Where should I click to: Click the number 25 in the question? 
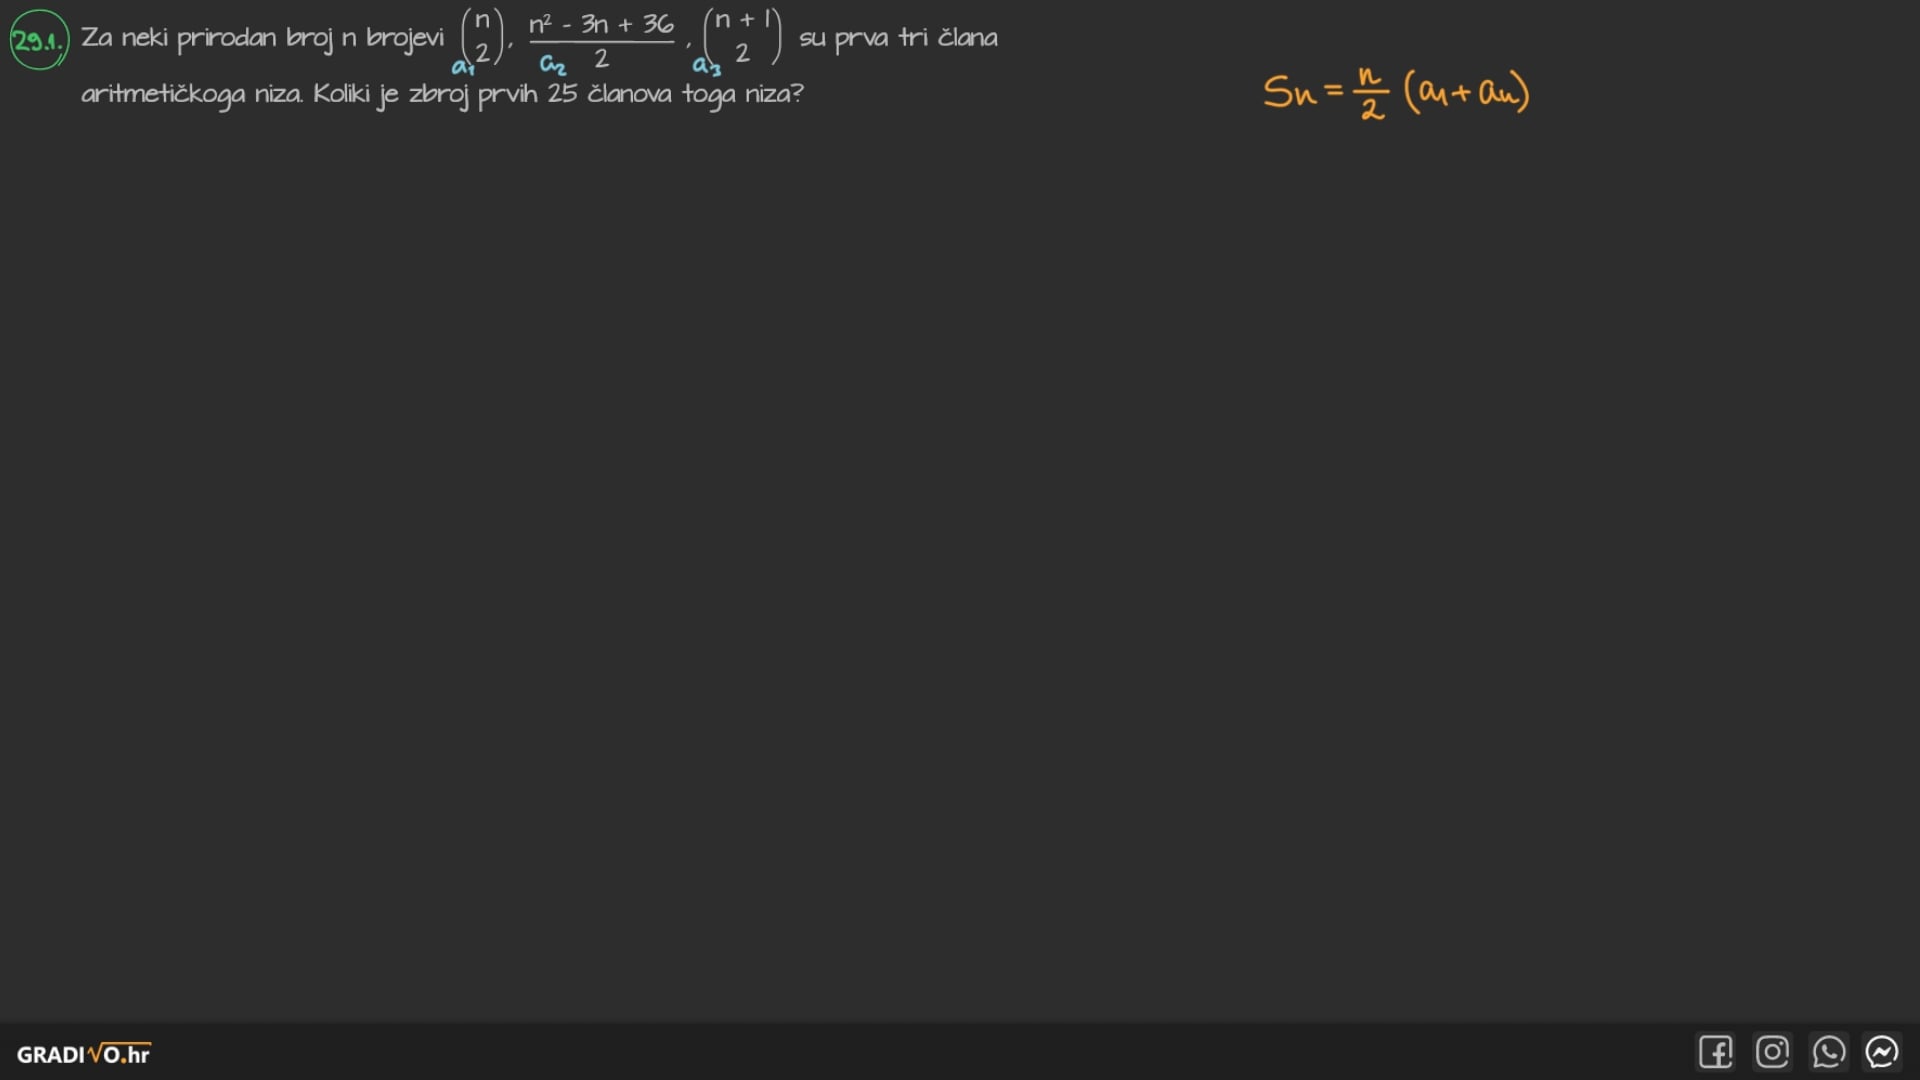click(562, 94)
